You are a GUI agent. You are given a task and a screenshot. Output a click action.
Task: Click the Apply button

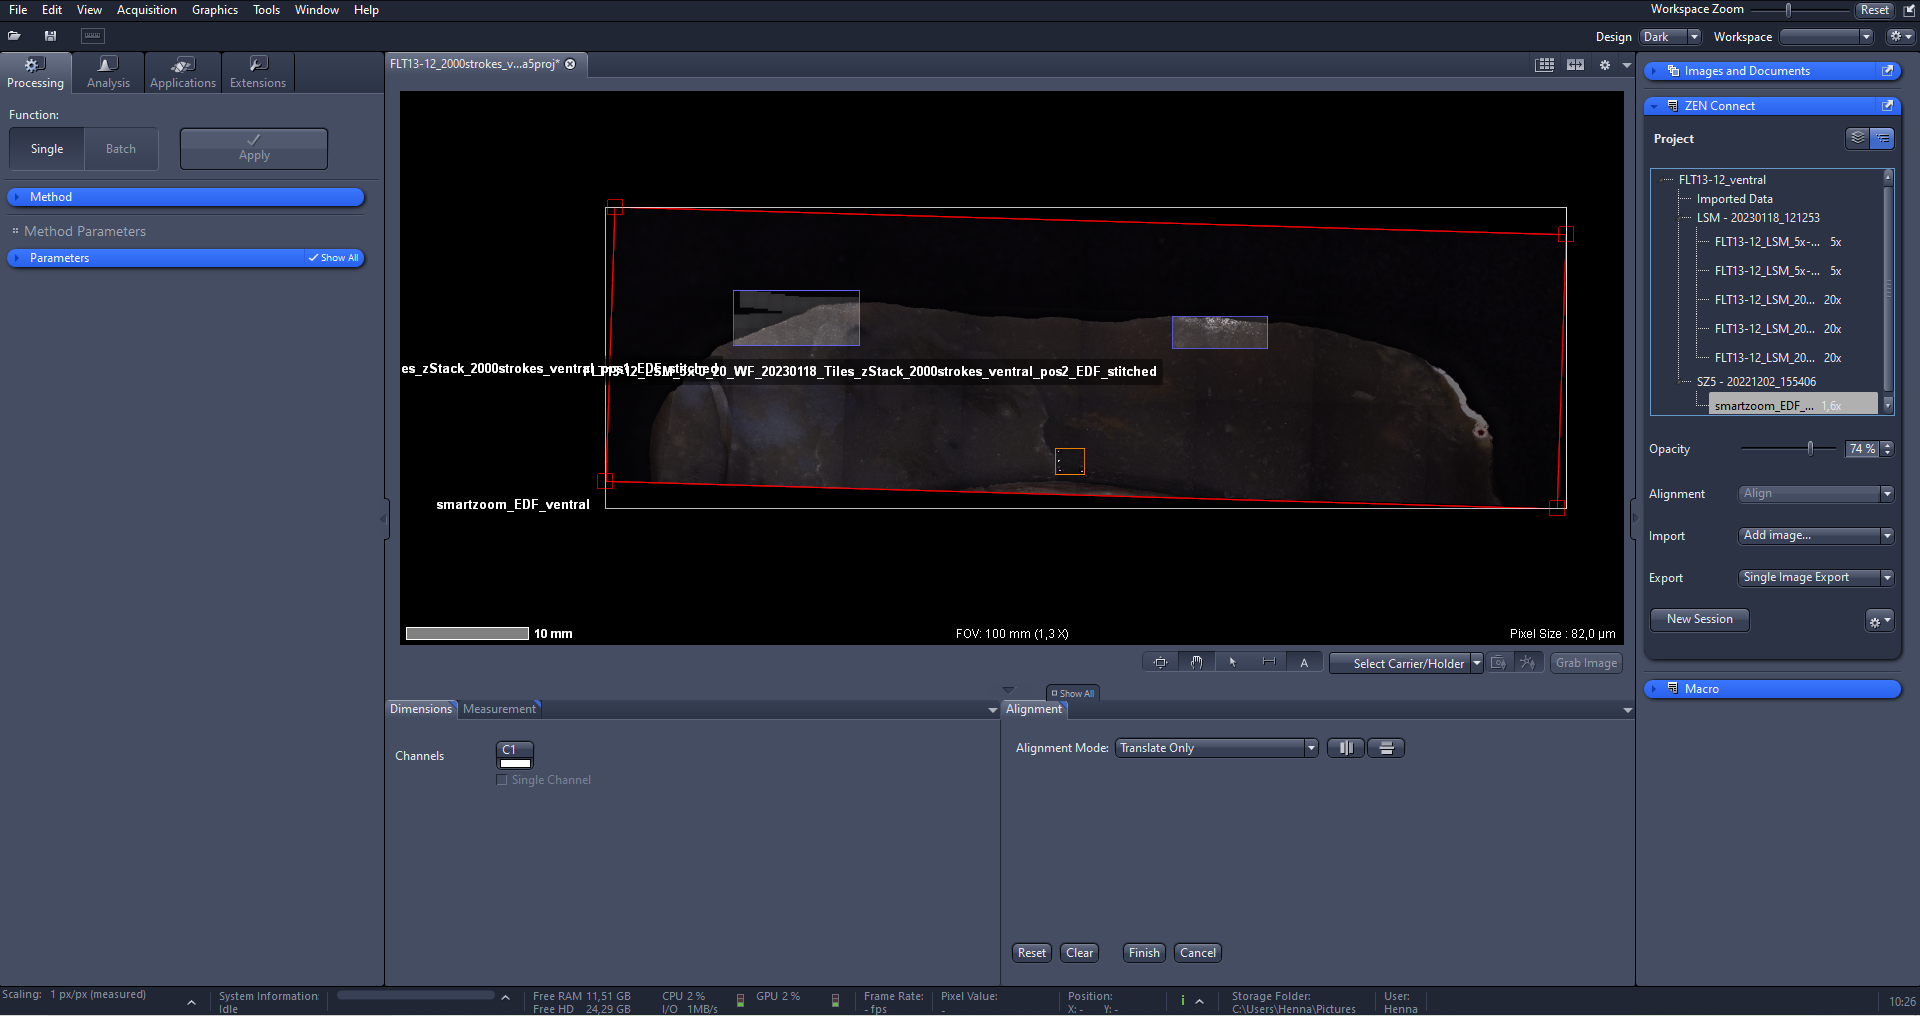[254, 149]
